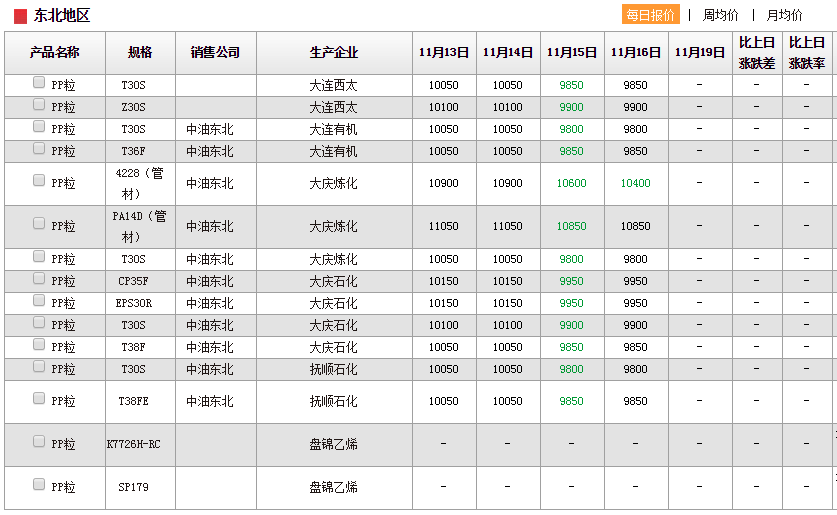Mark the T30S 大庆石化 row checkbox
The width and height of the screenshot is (837, 515).
pyautogui.click(x=38, y=322)
